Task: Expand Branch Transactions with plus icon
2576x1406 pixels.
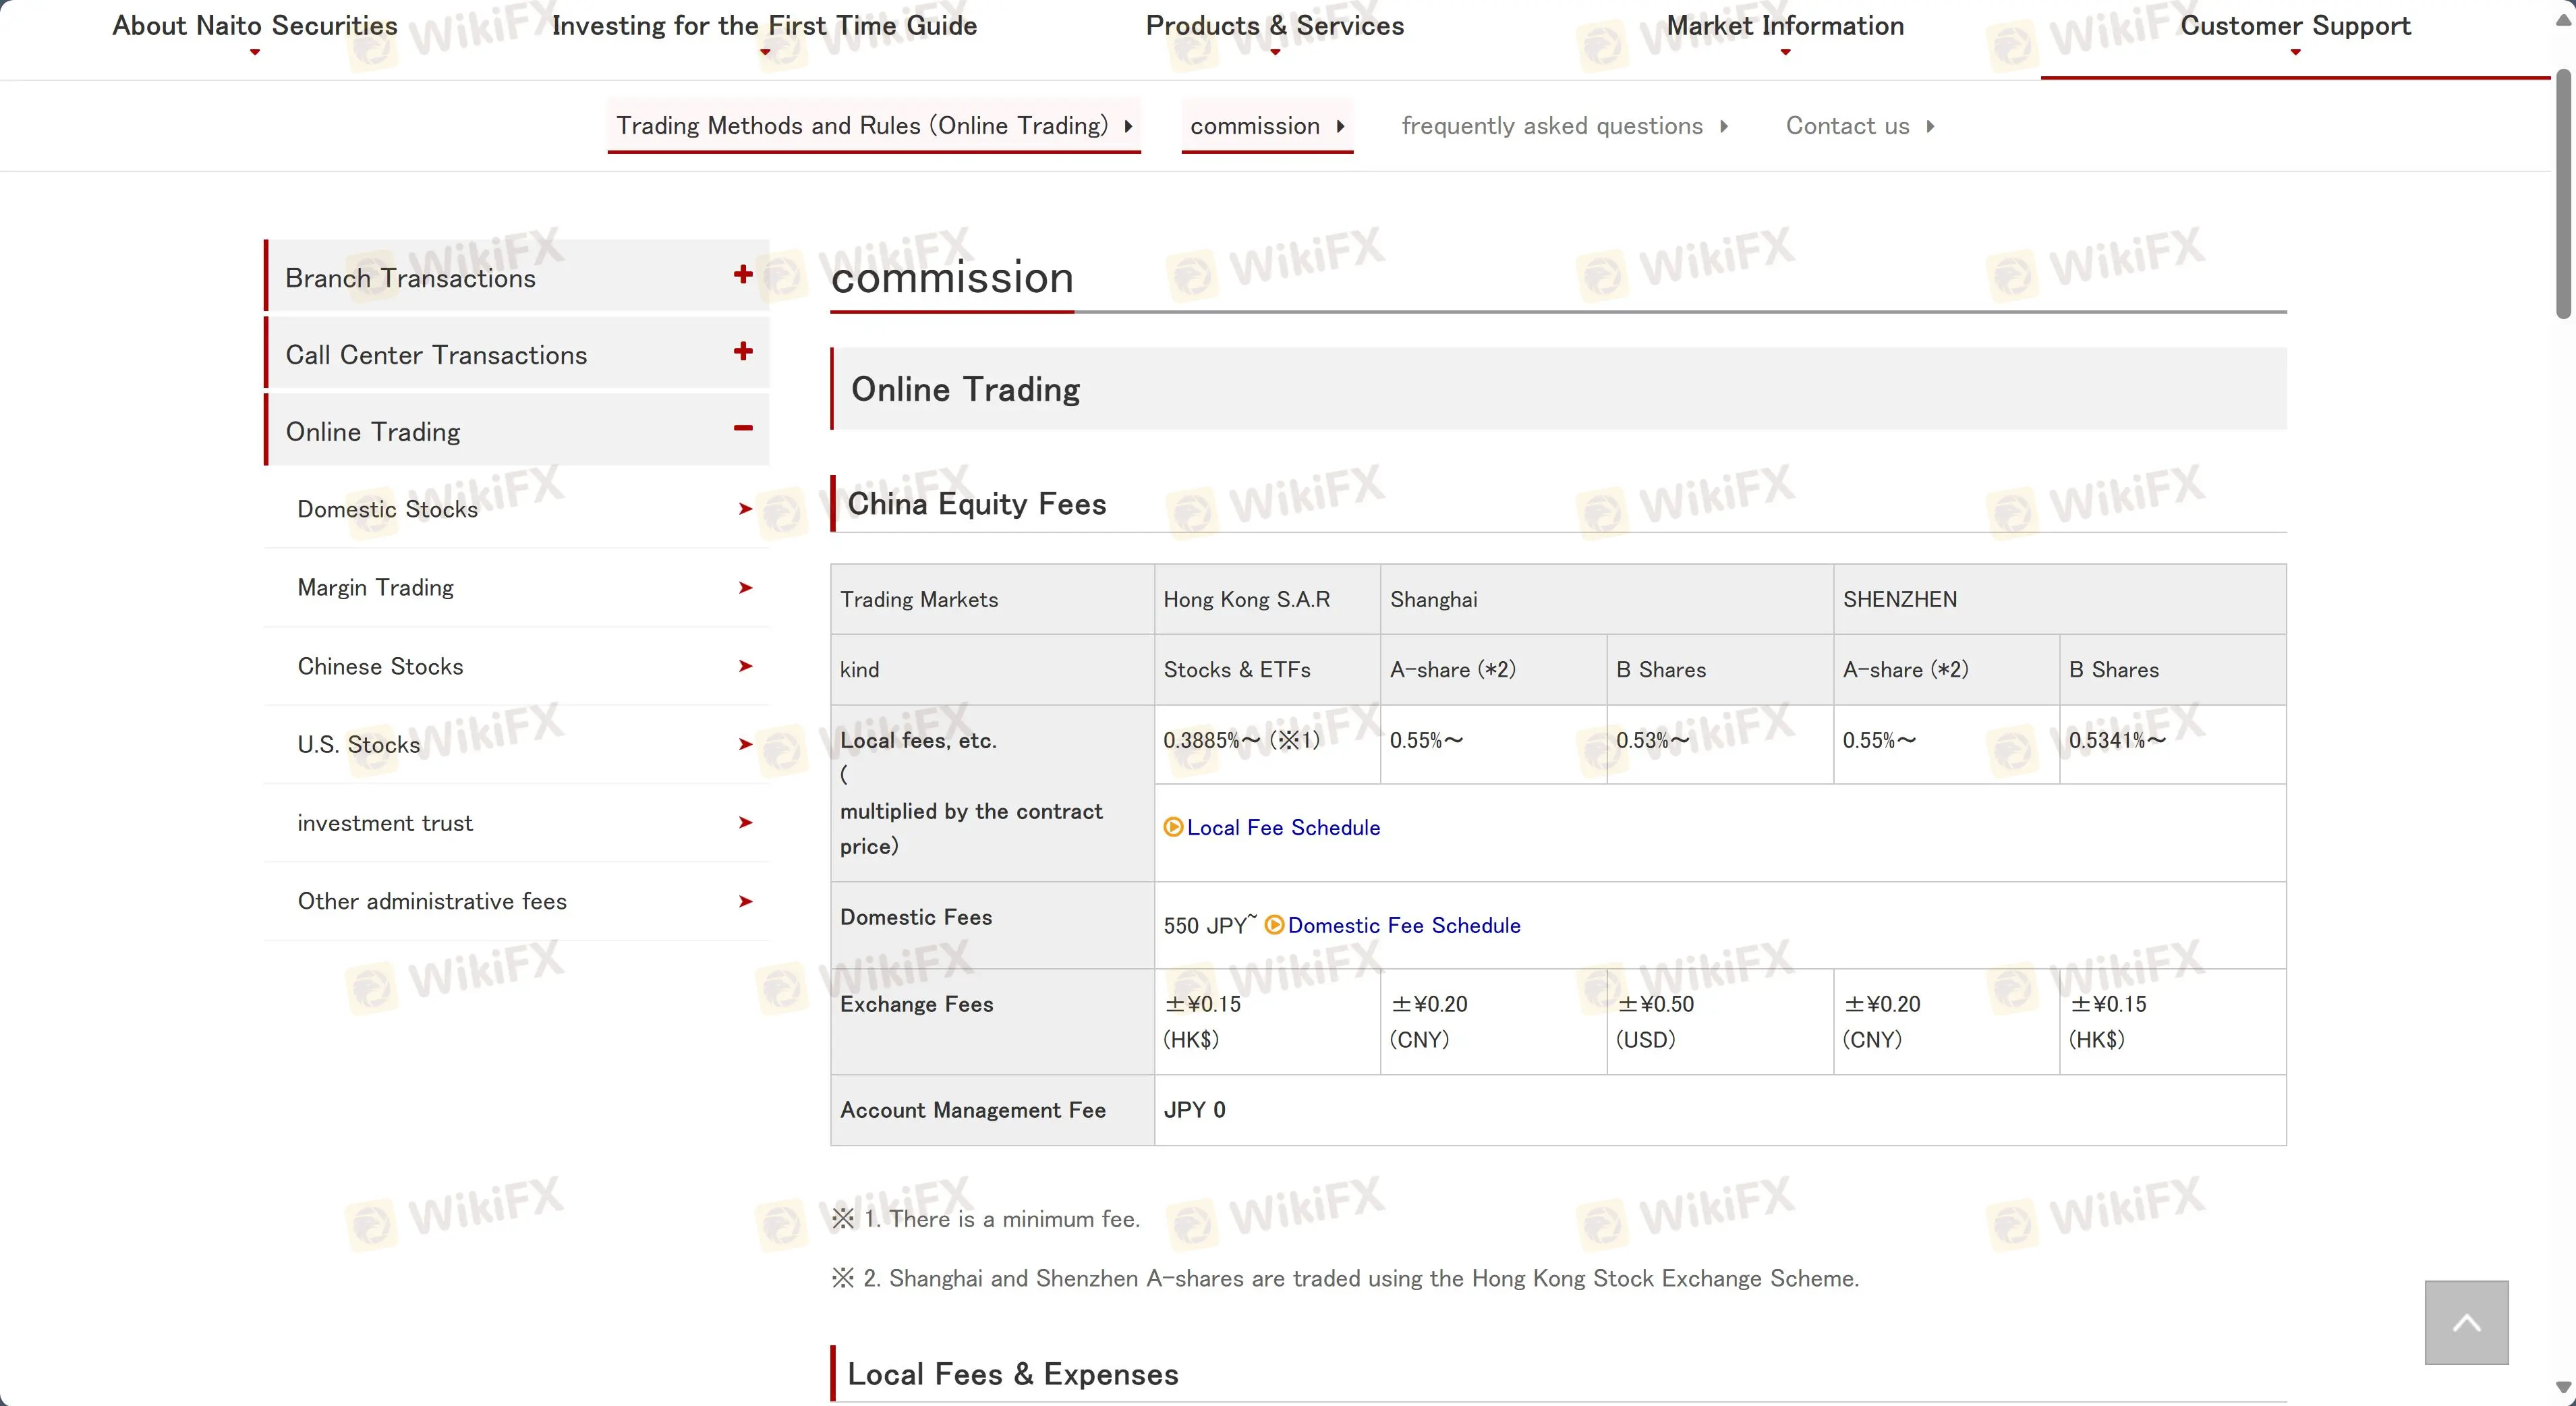Action: click(742, 274)
